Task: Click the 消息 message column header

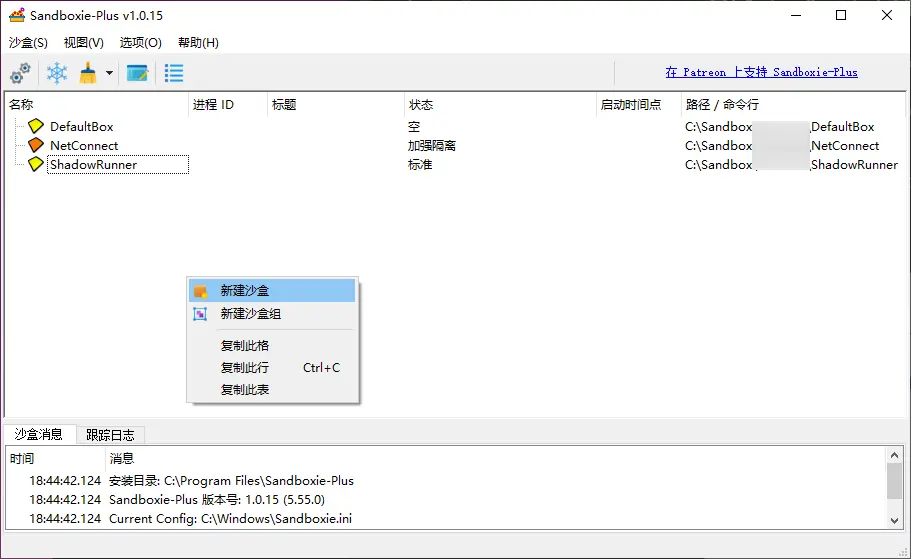Action: point(494,458)
